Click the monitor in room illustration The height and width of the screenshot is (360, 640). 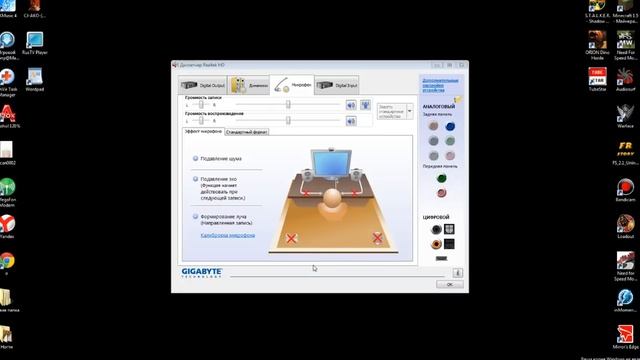(331, 164)
